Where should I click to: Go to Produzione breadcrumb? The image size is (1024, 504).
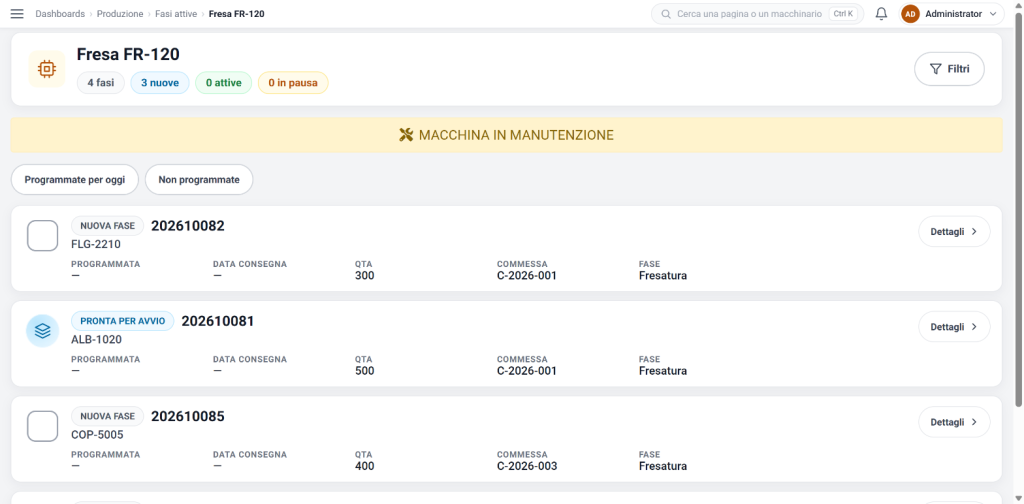click(x=120, y=14)
